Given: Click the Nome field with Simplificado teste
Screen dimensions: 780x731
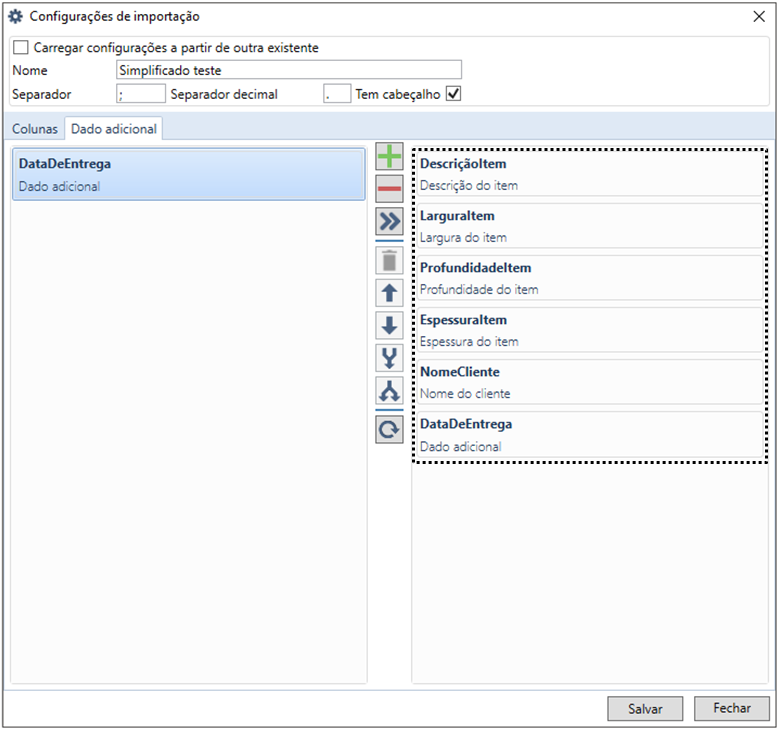Looking at the screenshot, I should click(x=289, y=70).
